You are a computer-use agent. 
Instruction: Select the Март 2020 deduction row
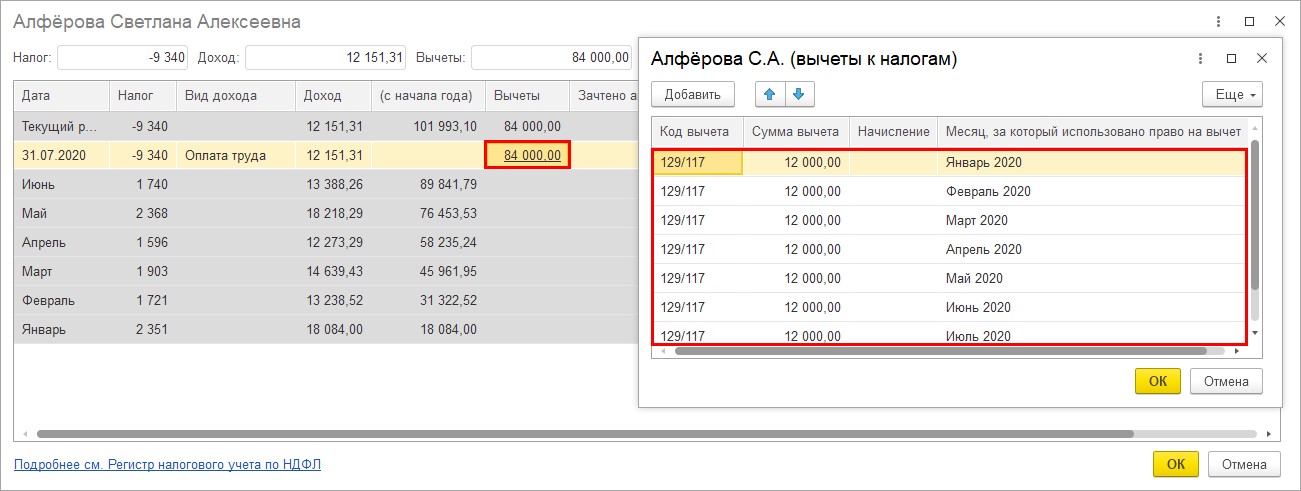[x=950, y=220]
